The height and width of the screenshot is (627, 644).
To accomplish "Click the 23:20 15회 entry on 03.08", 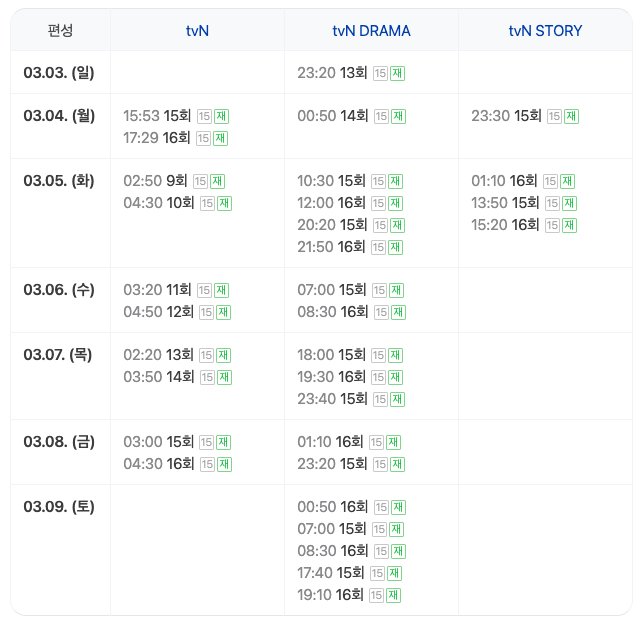I will pos(351,464).
